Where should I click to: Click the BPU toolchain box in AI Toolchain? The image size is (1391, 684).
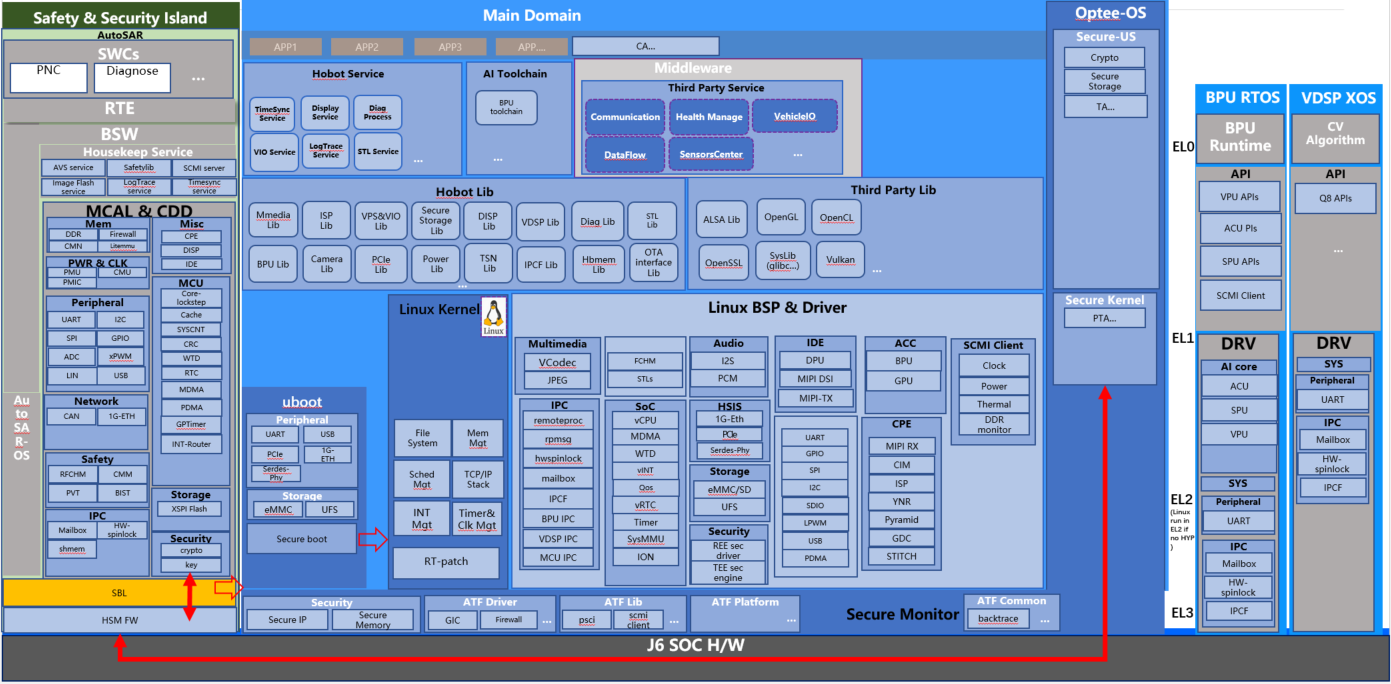click(506, 107)
